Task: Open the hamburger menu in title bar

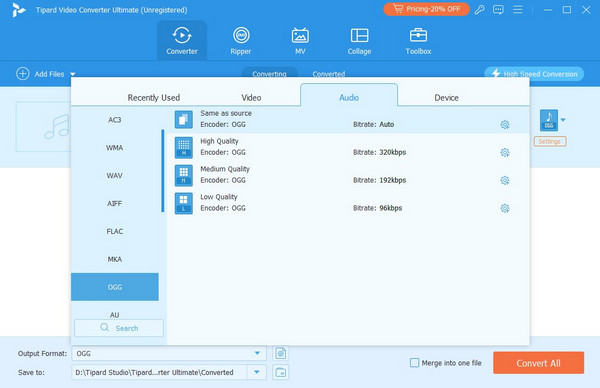Action: coord(518,10)
